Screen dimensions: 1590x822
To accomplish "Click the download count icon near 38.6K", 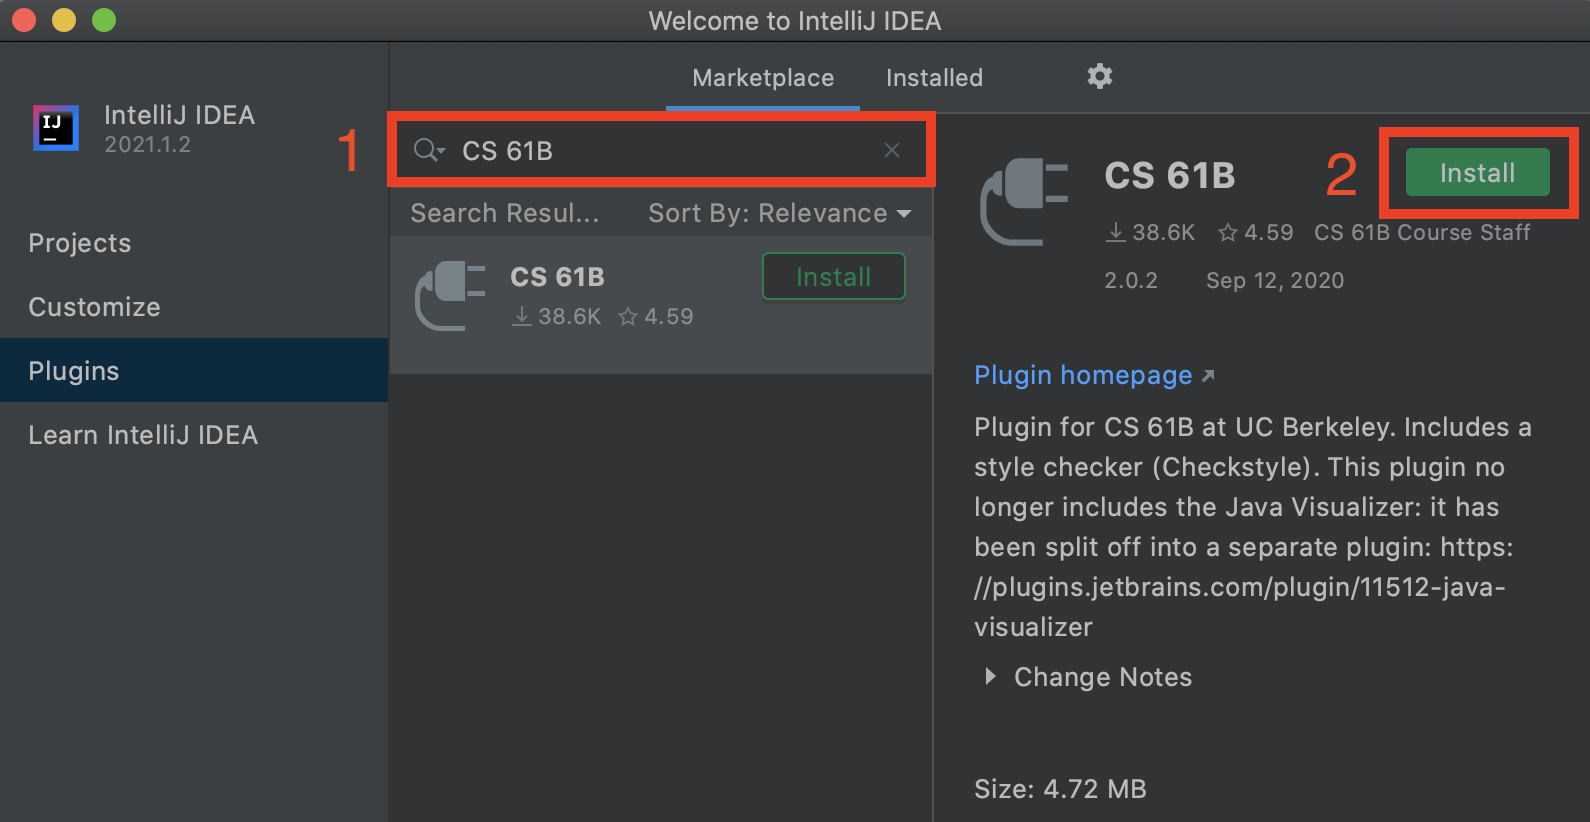I will (x=1117, y=231).
